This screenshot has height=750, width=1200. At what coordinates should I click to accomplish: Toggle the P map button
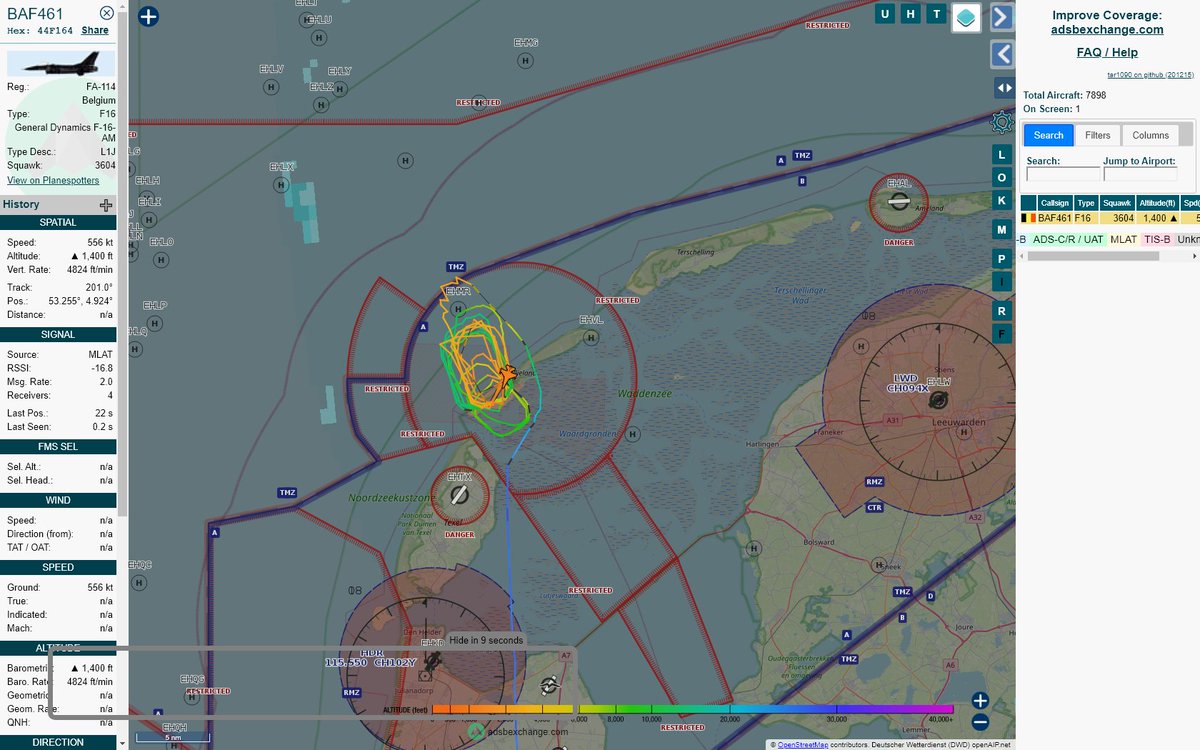1002,259
